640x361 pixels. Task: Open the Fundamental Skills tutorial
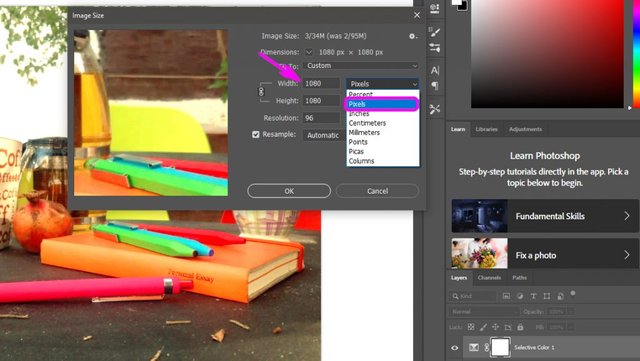[x=545, y=216]
